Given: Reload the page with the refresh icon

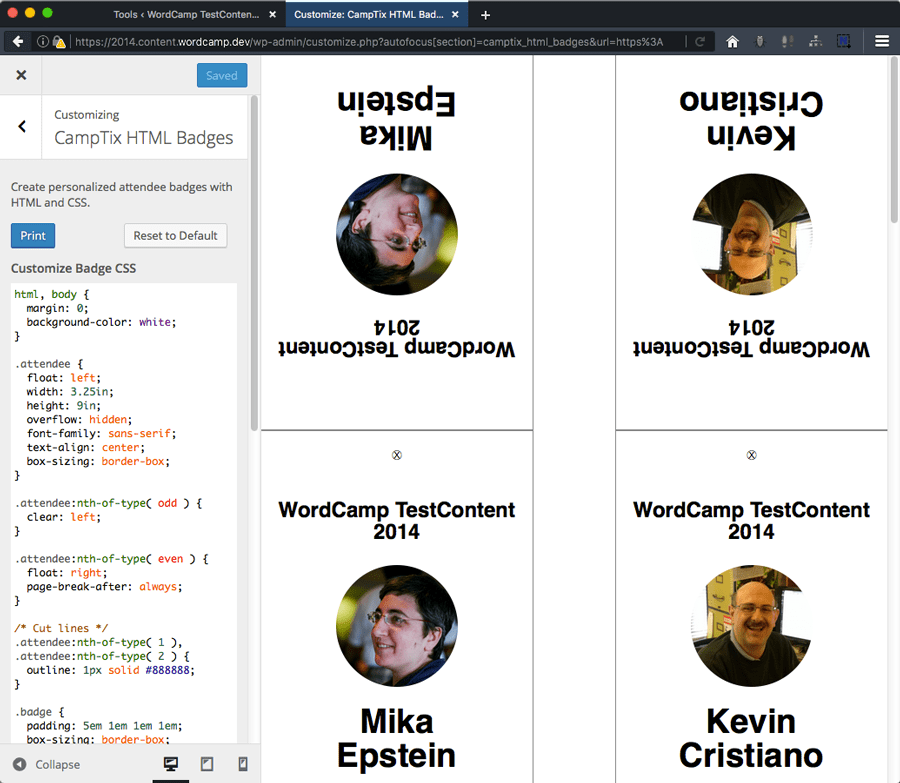Looking at the screenshot, I should pos(700,41).
